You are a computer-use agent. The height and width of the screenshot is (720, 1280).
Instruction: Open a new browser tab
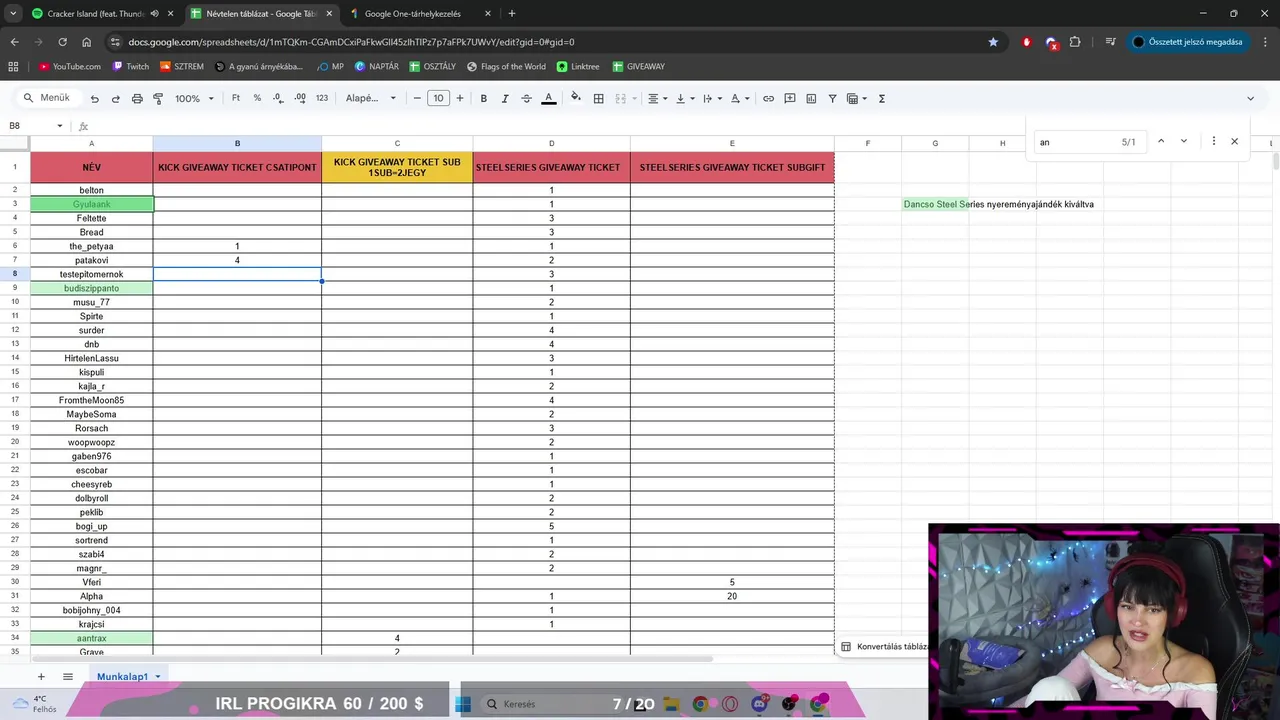pyautogui.click(x=512, y=14)
